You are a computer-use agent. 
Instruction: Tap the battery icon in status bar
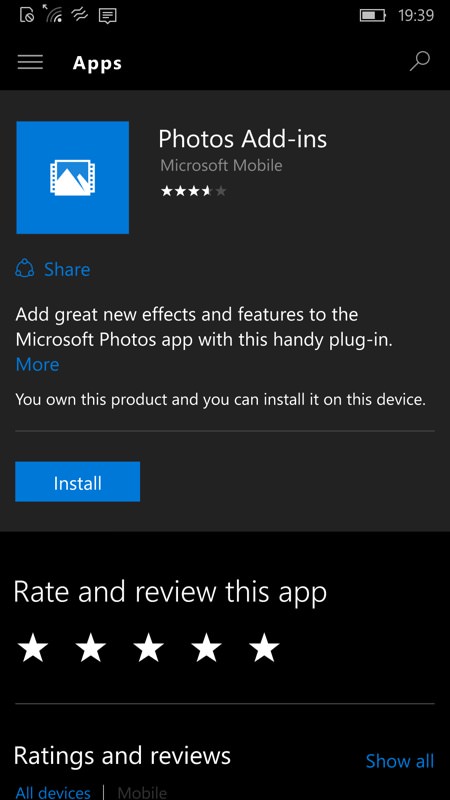click(373, 15)
